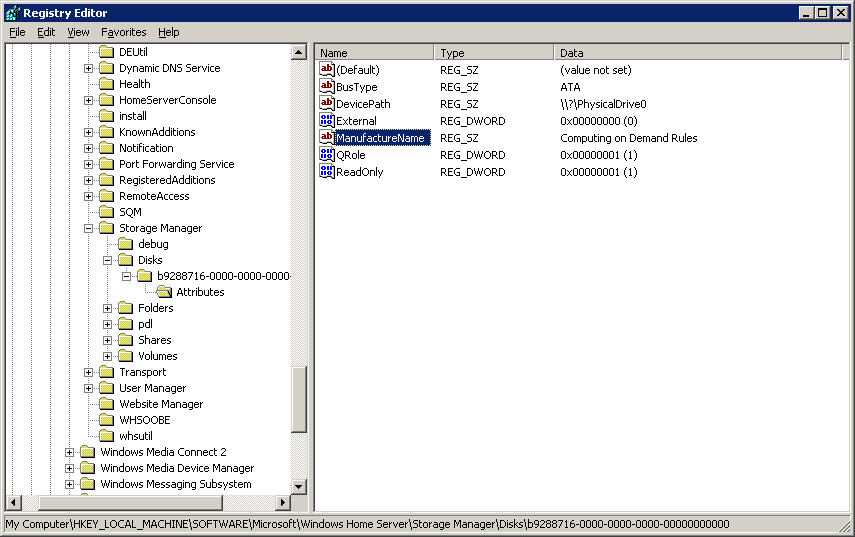Click the folder icon next to Health
The image size is (855, 537).
107,84
